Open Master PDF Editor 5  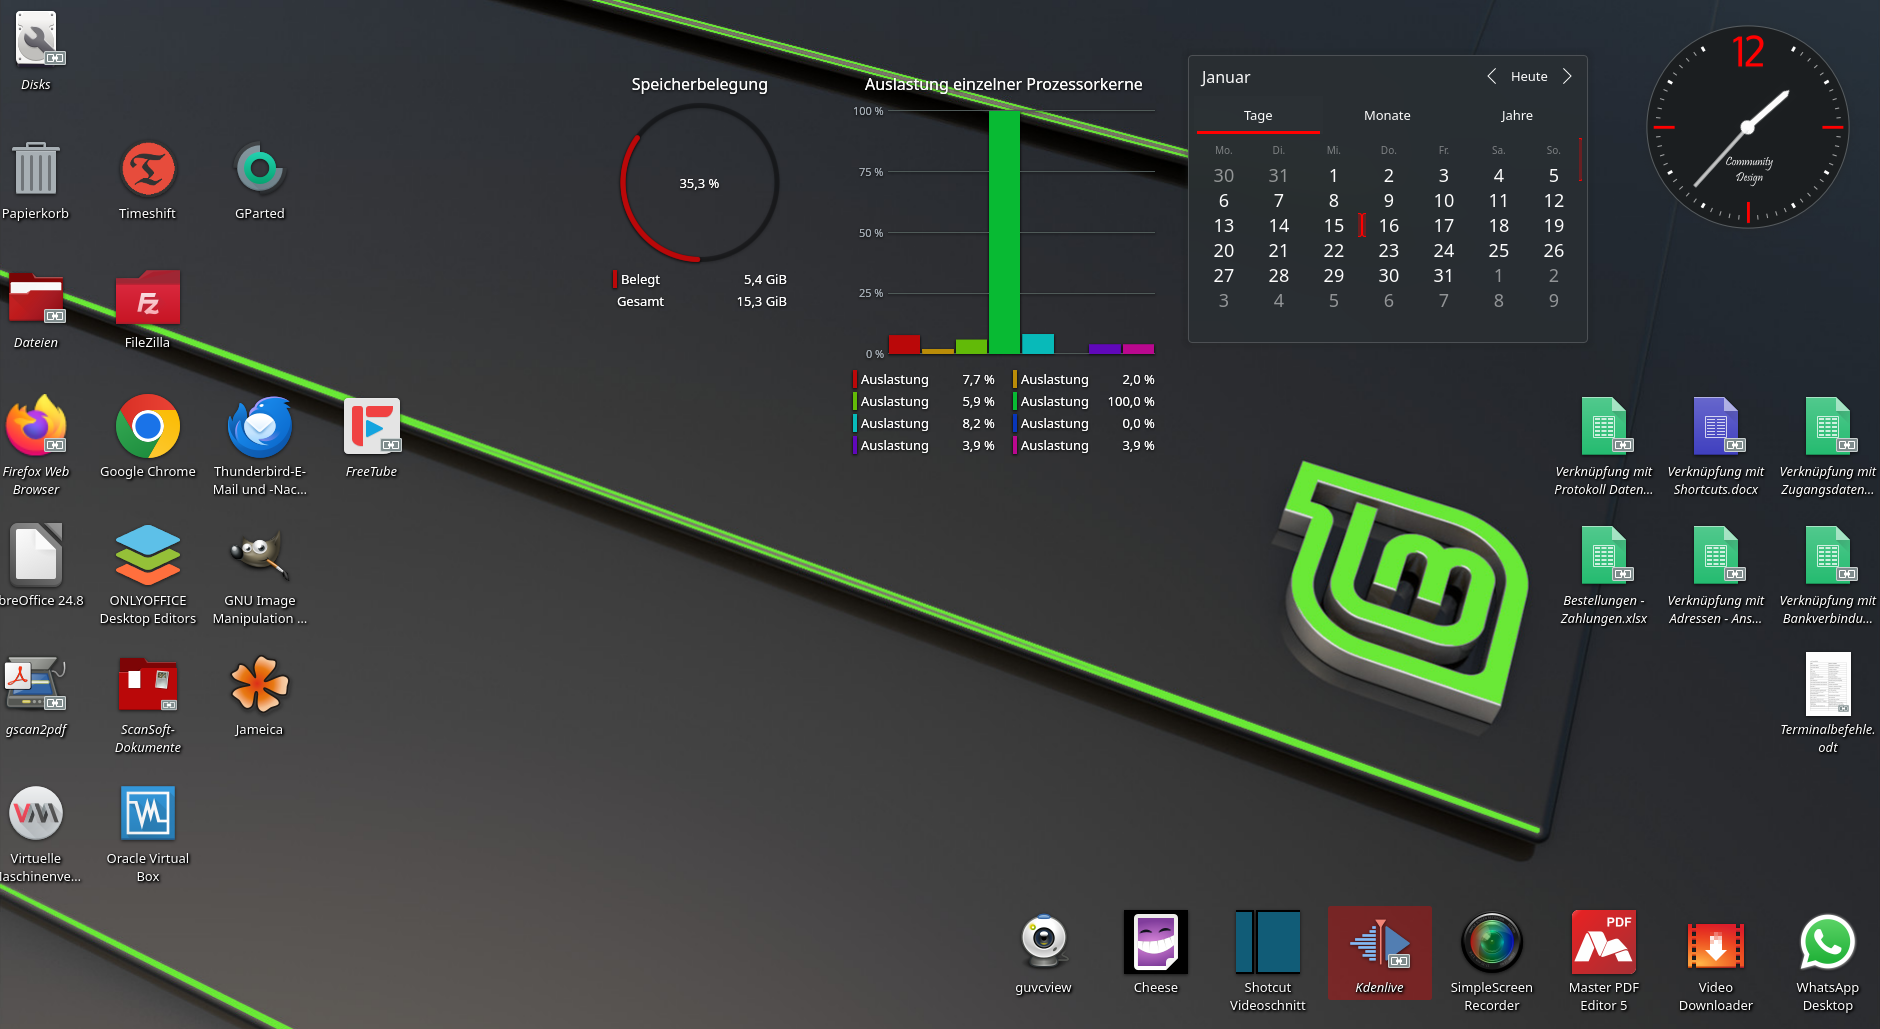pyautogui.click(x=1603, y=944)
